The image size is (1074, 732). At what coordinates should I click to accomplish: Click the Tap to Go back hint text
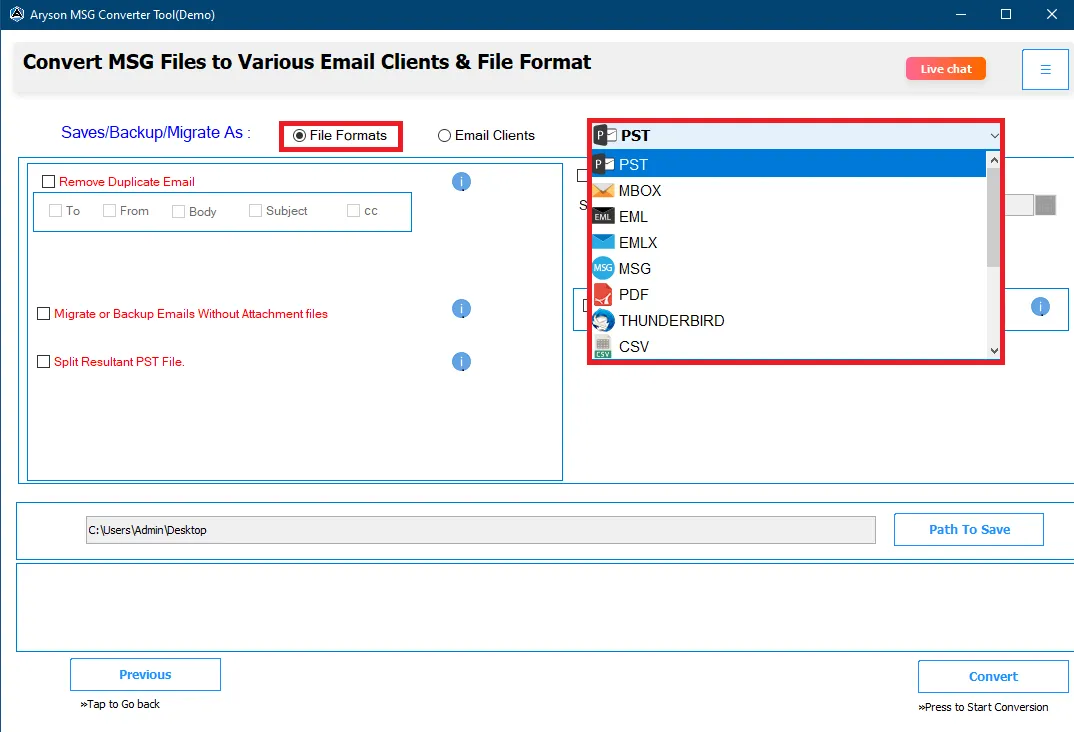click(x=120, y=704)
